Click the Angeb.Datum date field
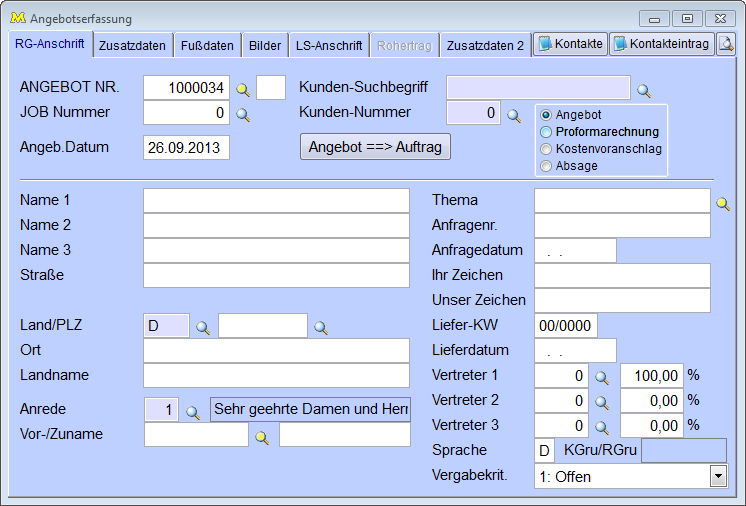 click(x=186, y=148)
